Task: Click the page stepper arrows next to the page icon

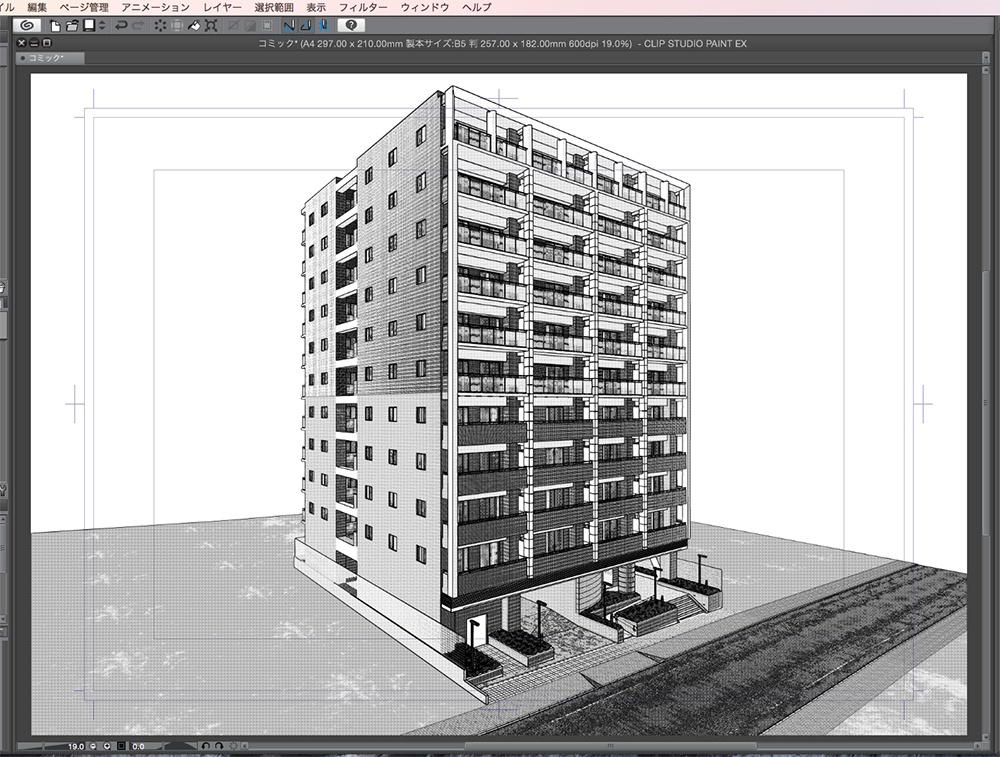Action: coord(100,26)
